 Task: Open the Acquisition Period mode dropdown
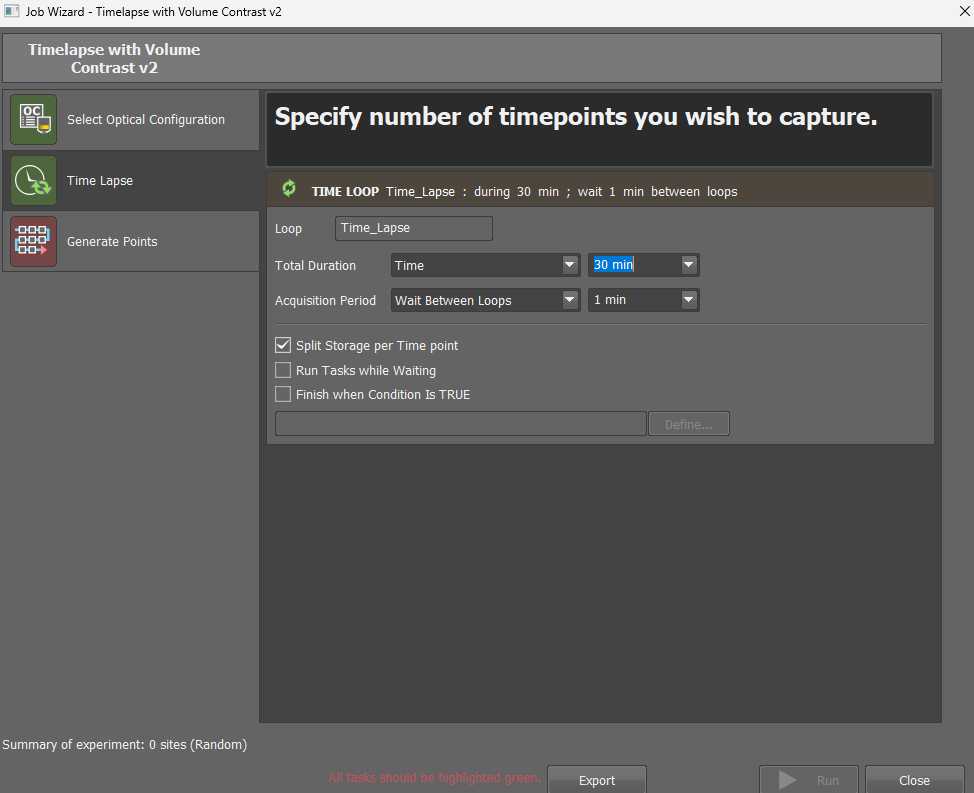pos(569,300)
